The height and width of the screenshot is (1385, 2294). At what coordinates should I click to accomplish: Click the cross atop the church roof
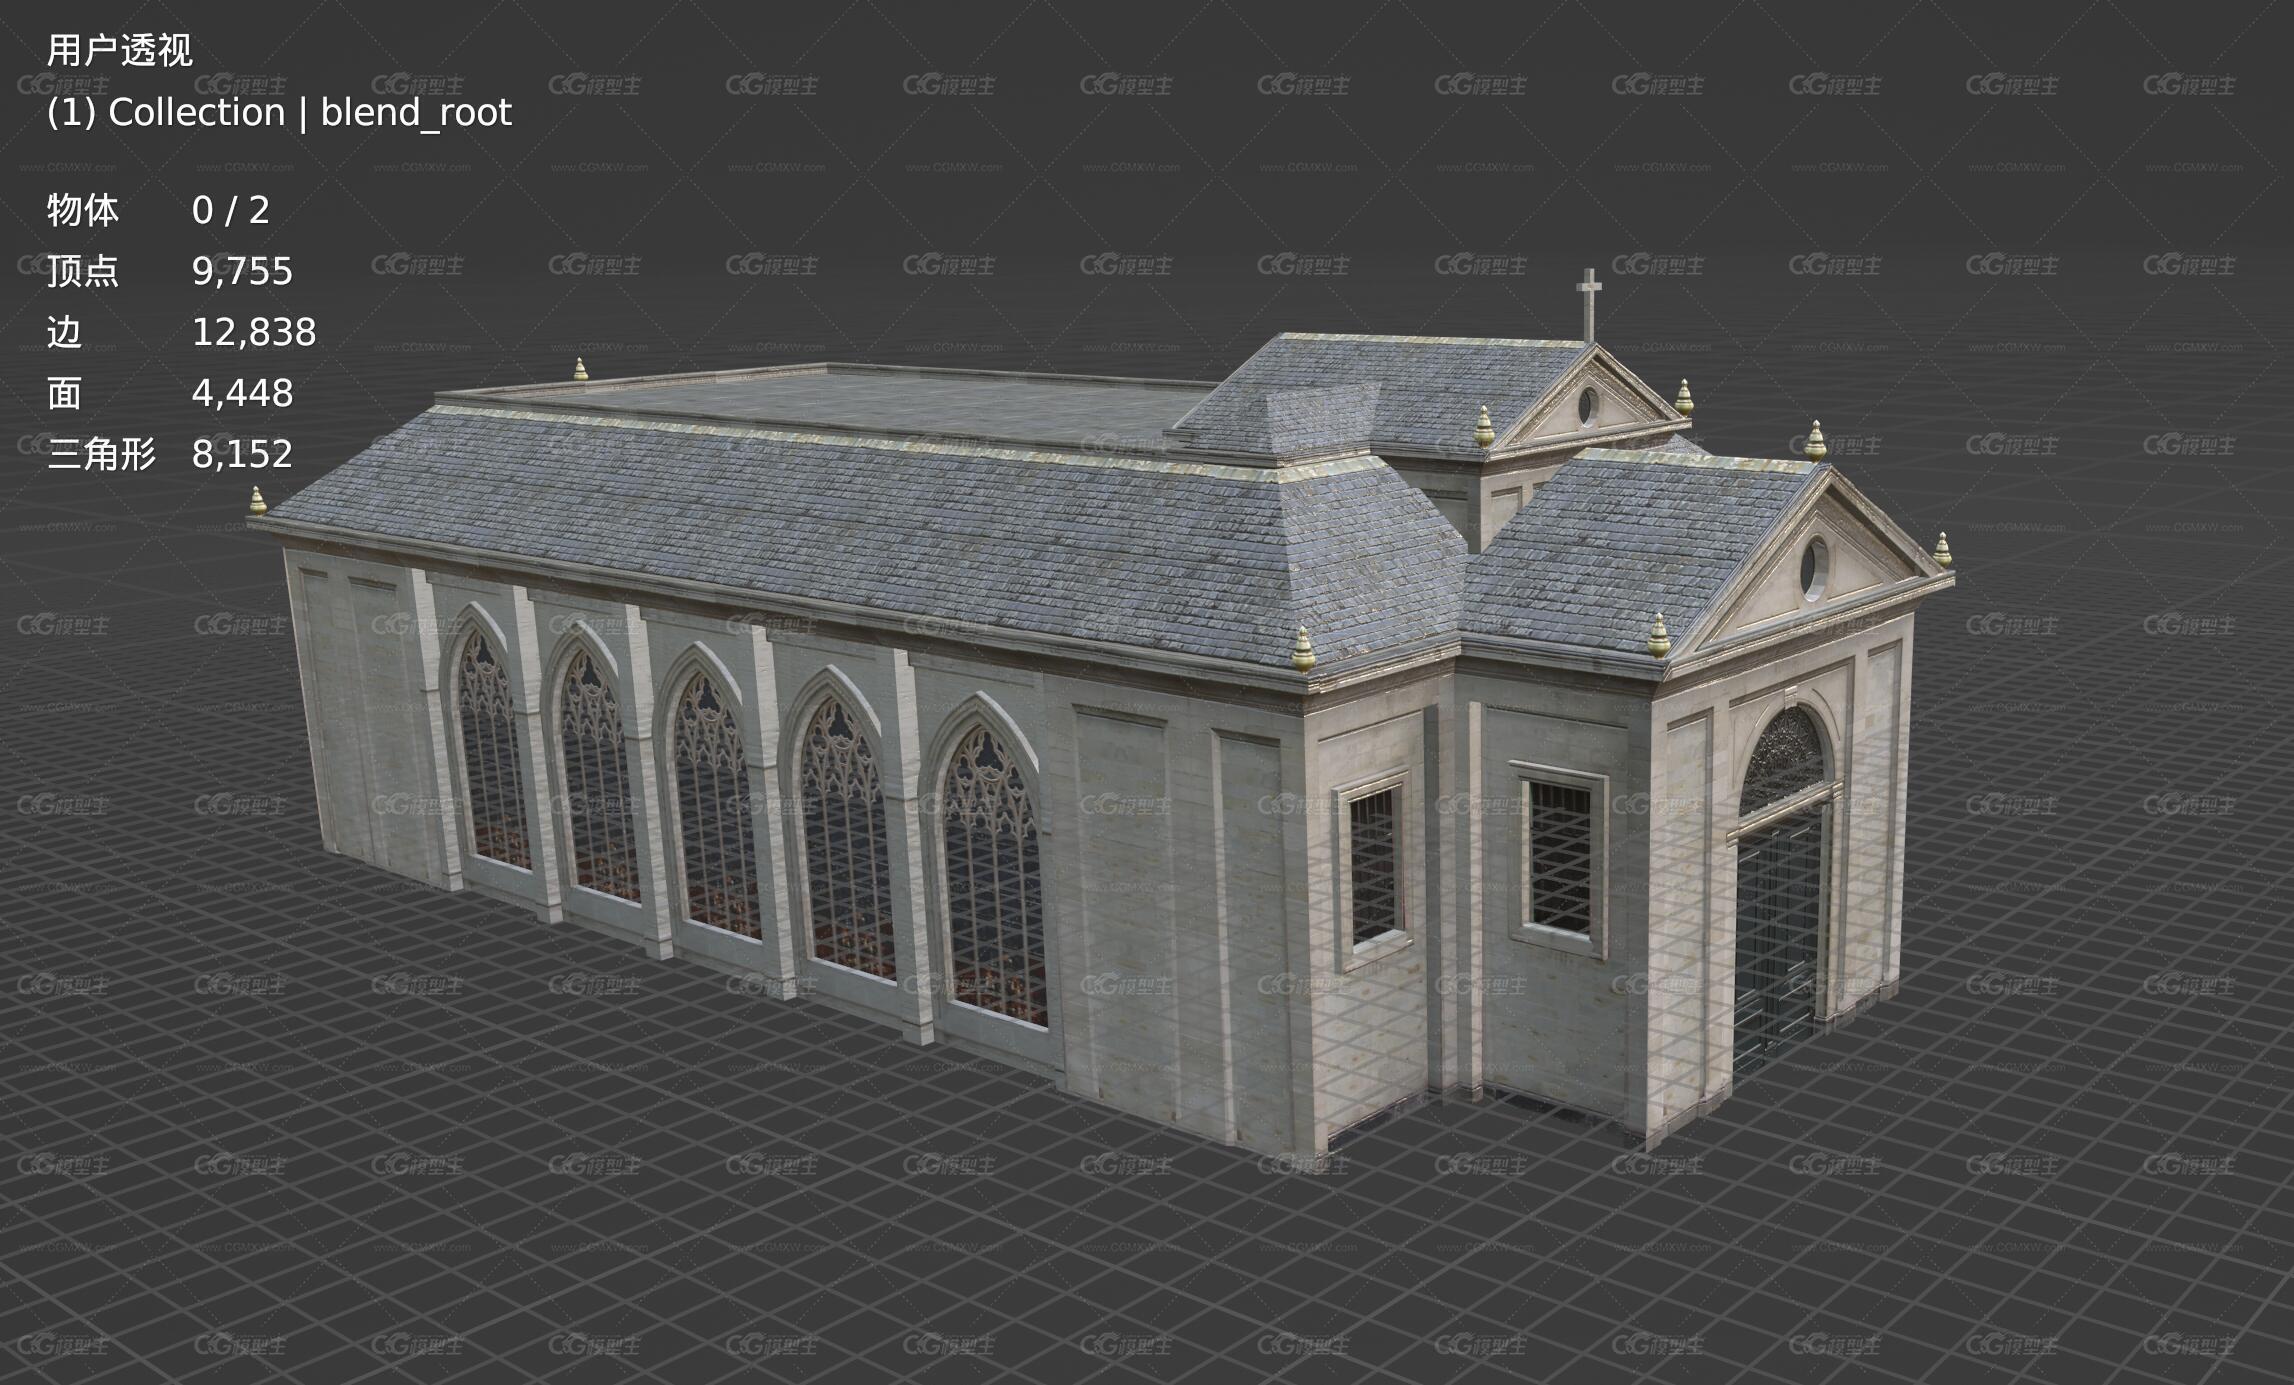pos(1589,304)
